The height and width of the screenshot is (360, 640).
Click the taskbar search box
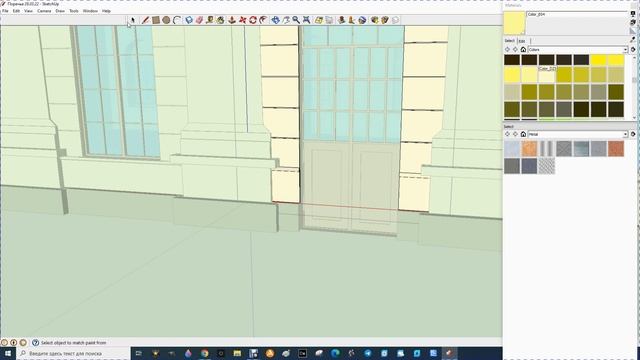coord(73,353)
